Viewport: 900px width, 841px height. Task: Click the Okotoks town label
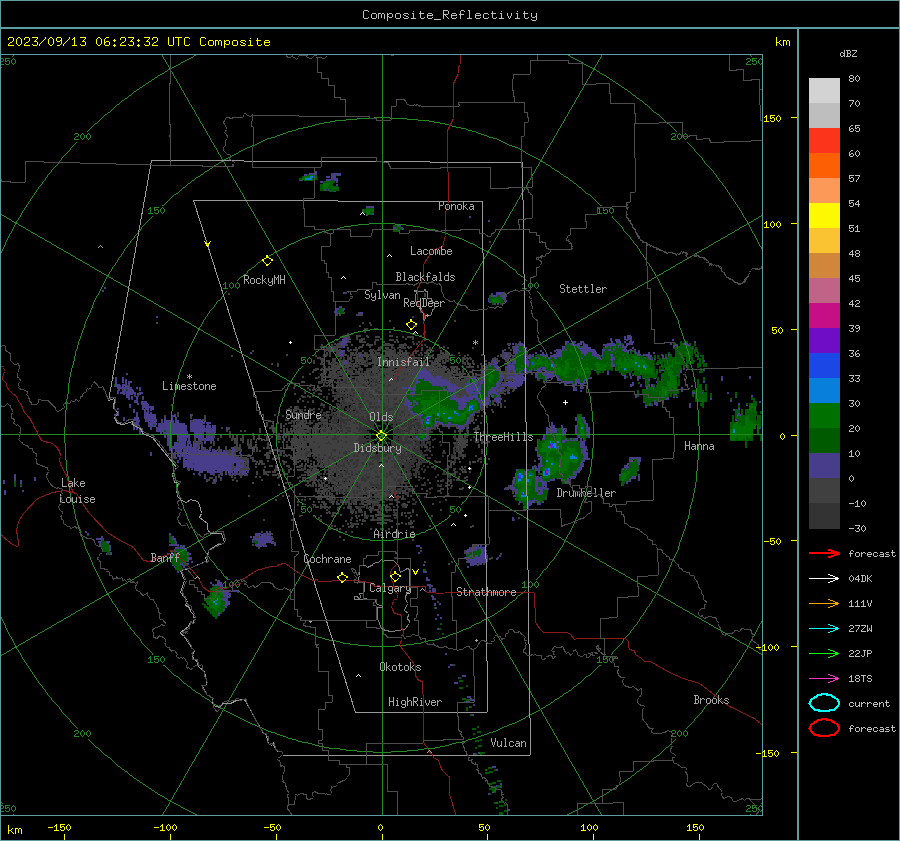coord(400,667)
